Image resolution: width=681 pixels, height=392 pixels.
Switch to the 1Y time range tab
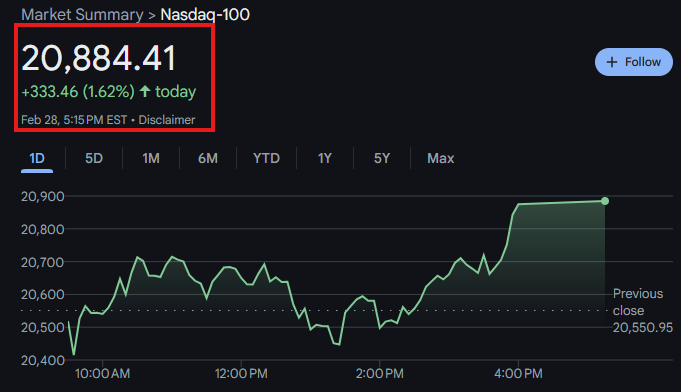coord(324,158)
